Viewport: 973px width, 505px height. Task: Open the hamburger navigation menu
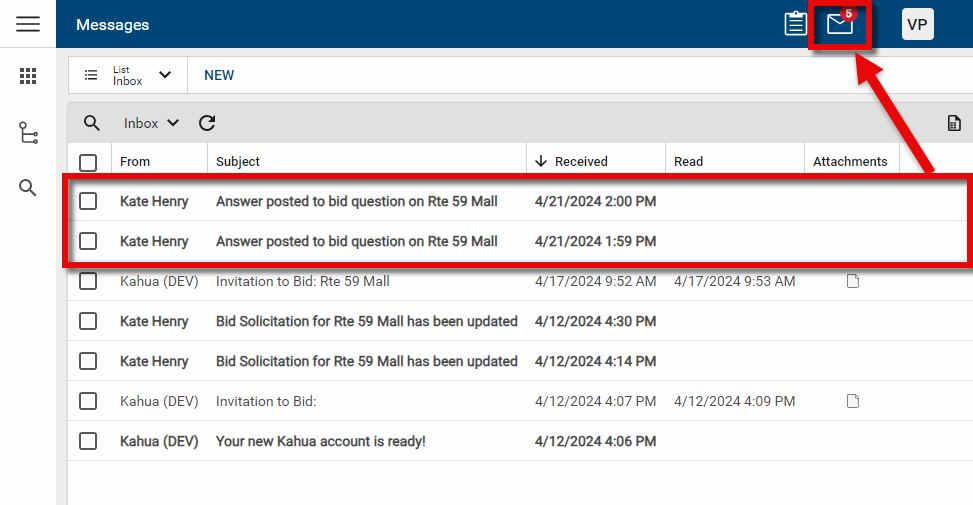click(28, 24)
